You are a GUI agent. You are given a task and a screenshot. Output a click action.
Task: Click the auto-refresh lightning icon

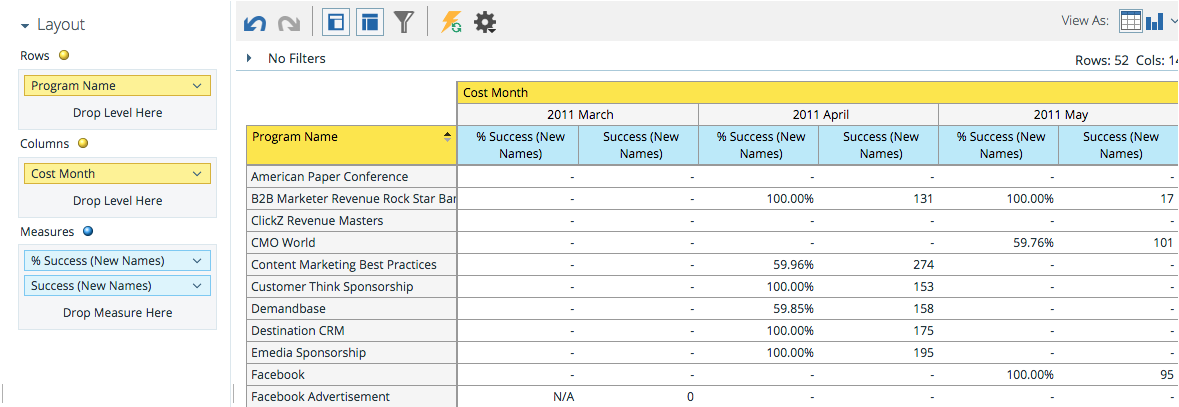coord(451,22)
